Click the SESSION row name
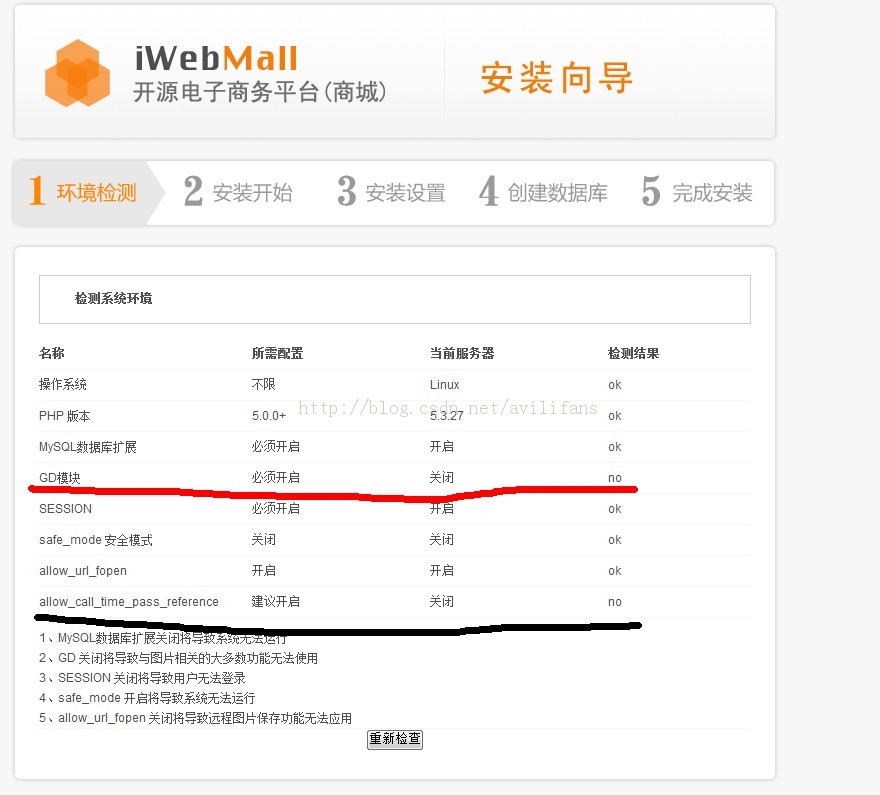880x795 pixels. click(65, 509)
